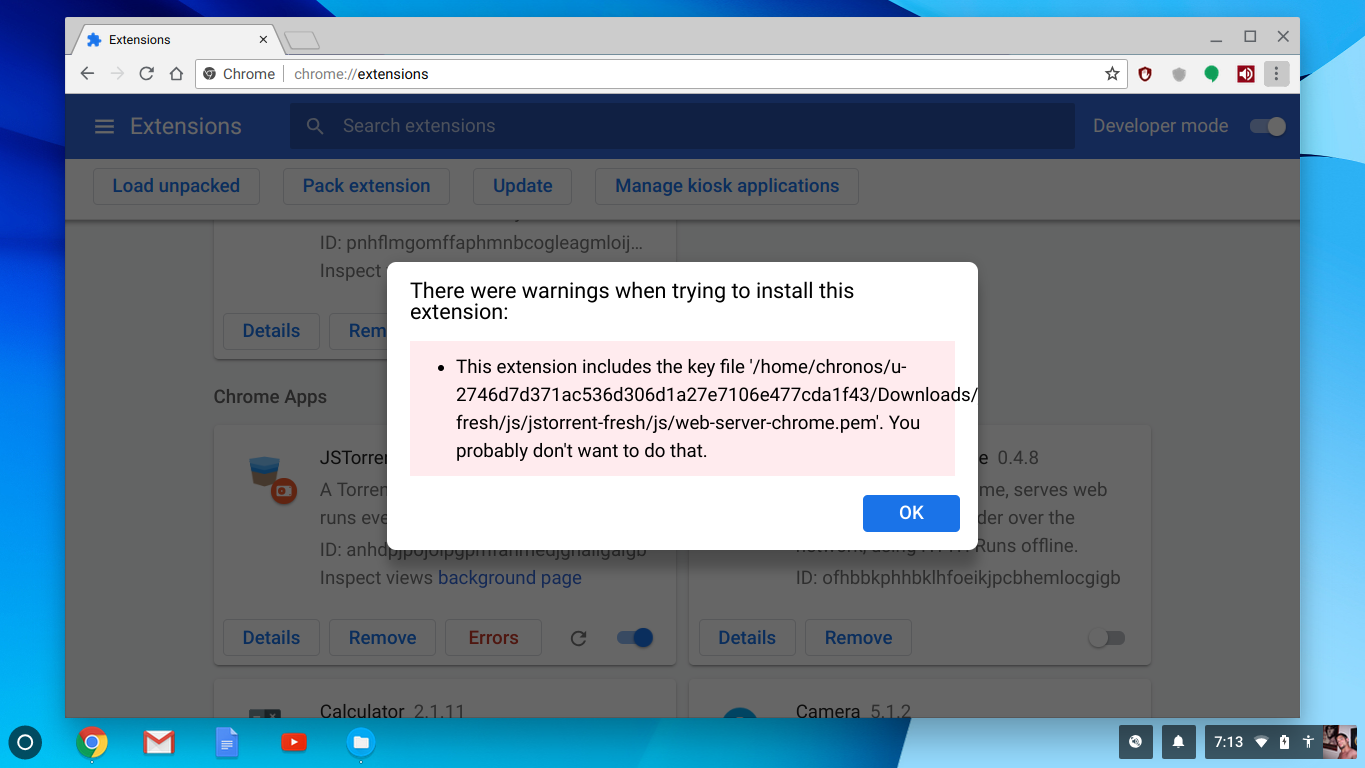Select the red volume extension icon

pyautogui.click(x=1245, y=73)
